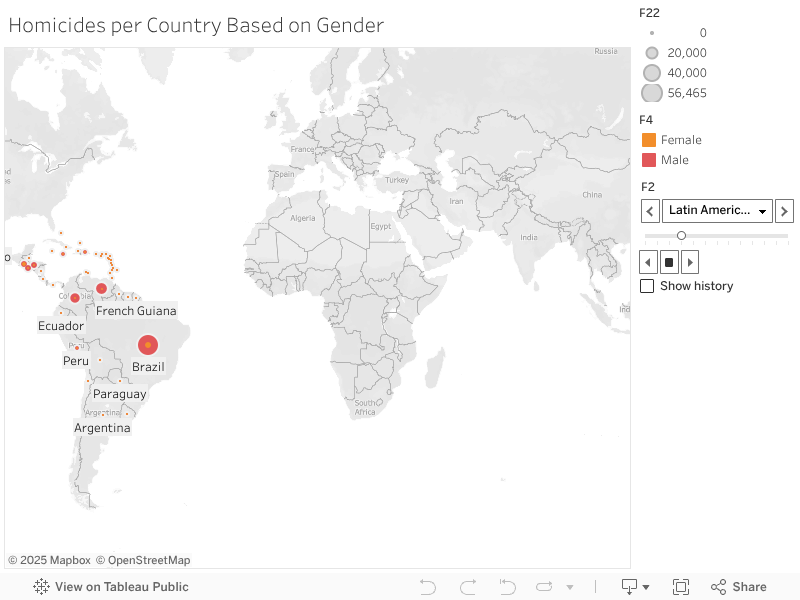Stop the page animation playback

click(x=669, y=262)
